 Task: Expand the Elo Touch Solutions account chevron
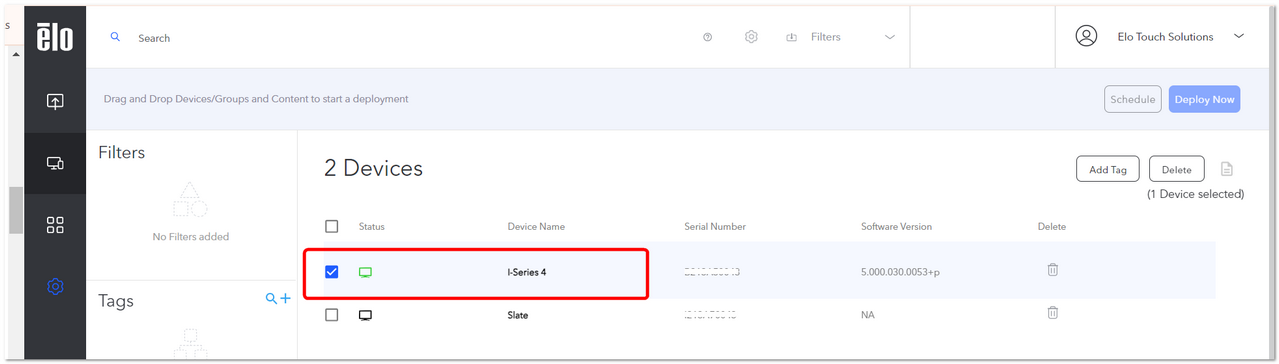1239,36
